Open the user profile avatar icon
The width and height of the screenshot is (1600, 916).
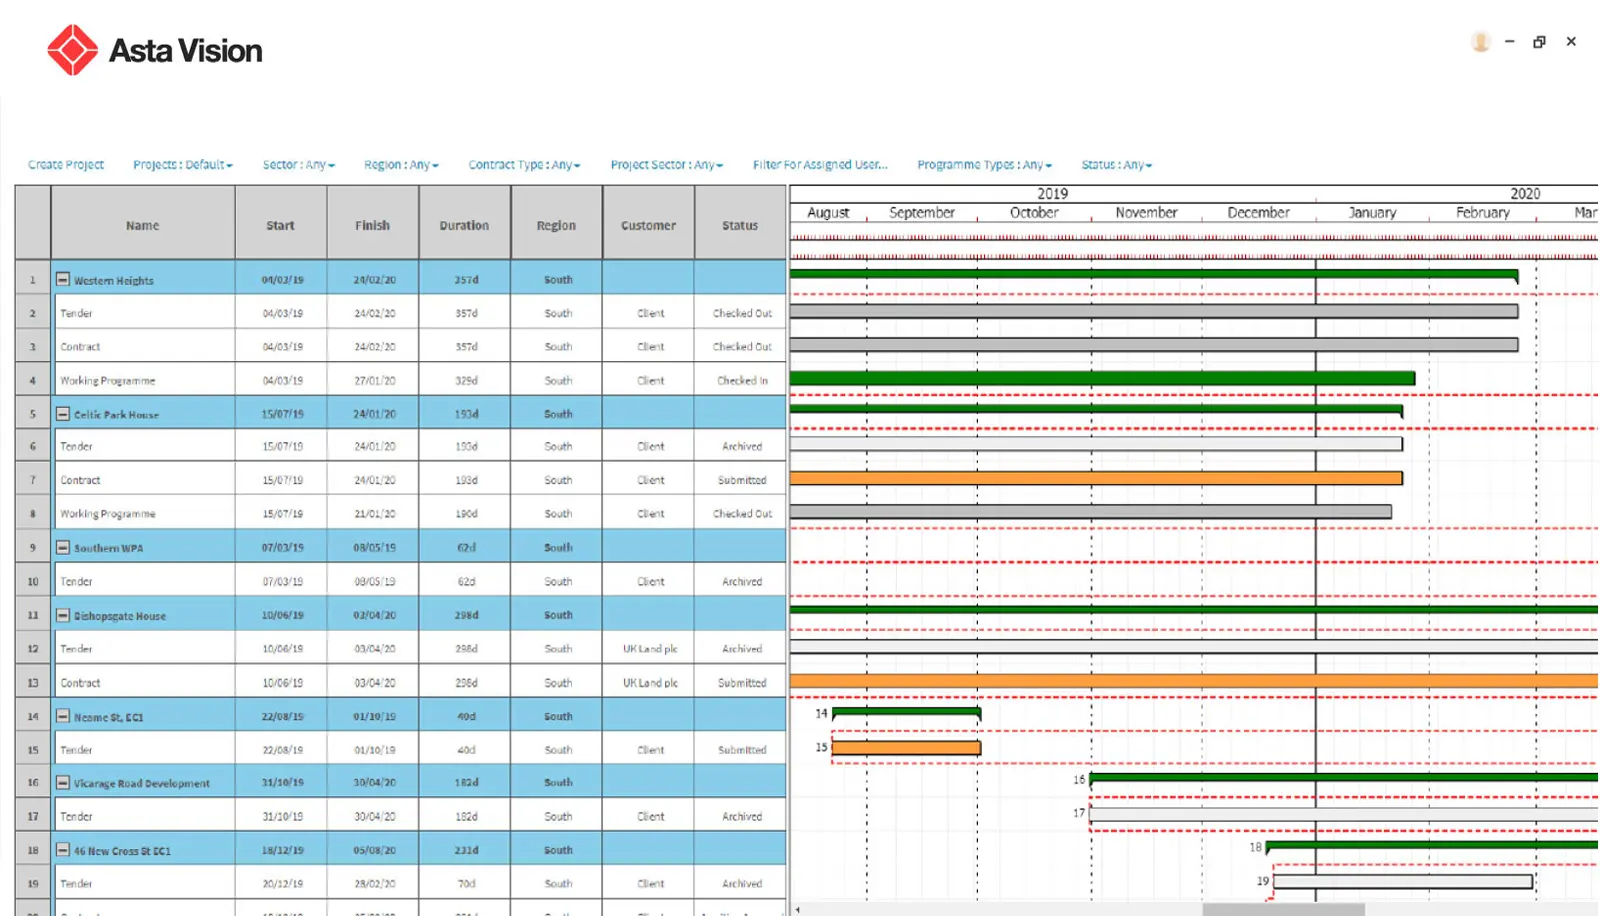point(1481,42)
